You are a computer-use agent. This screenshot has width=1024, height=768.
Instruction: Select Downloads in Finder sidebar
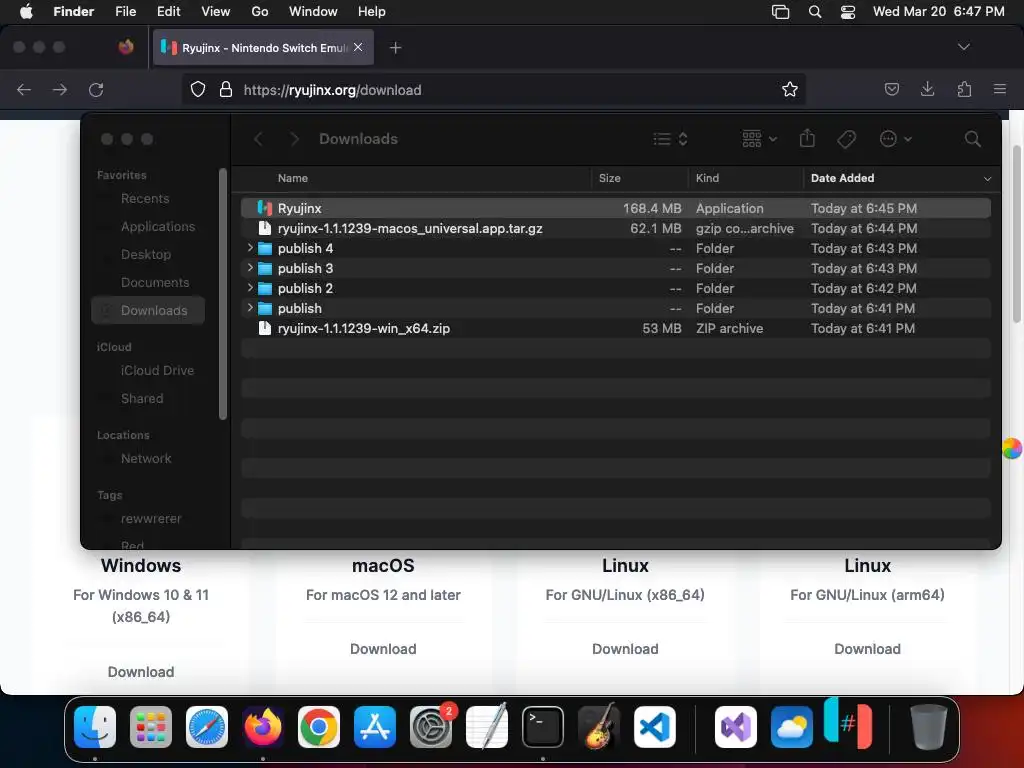point(148,311)
